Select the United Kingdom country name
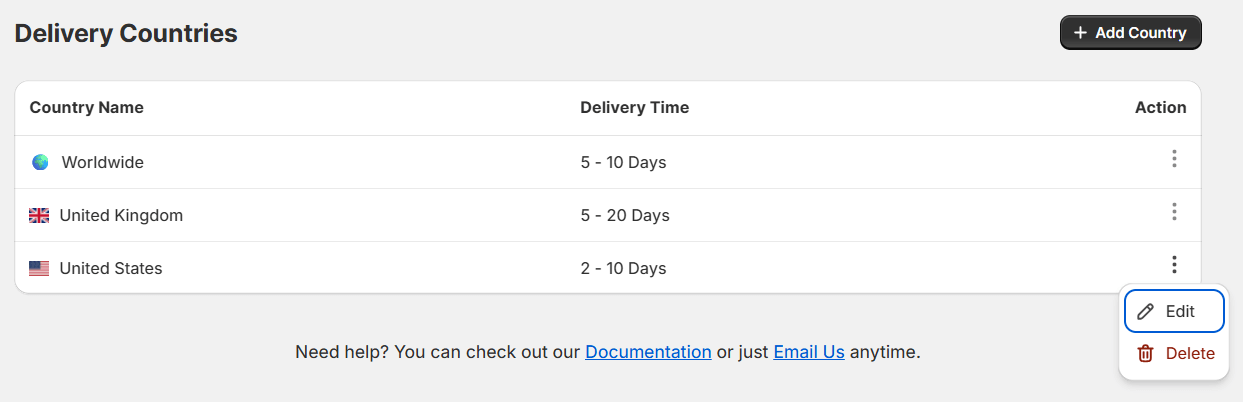1243x402 pixels. (x=121, y=215)
